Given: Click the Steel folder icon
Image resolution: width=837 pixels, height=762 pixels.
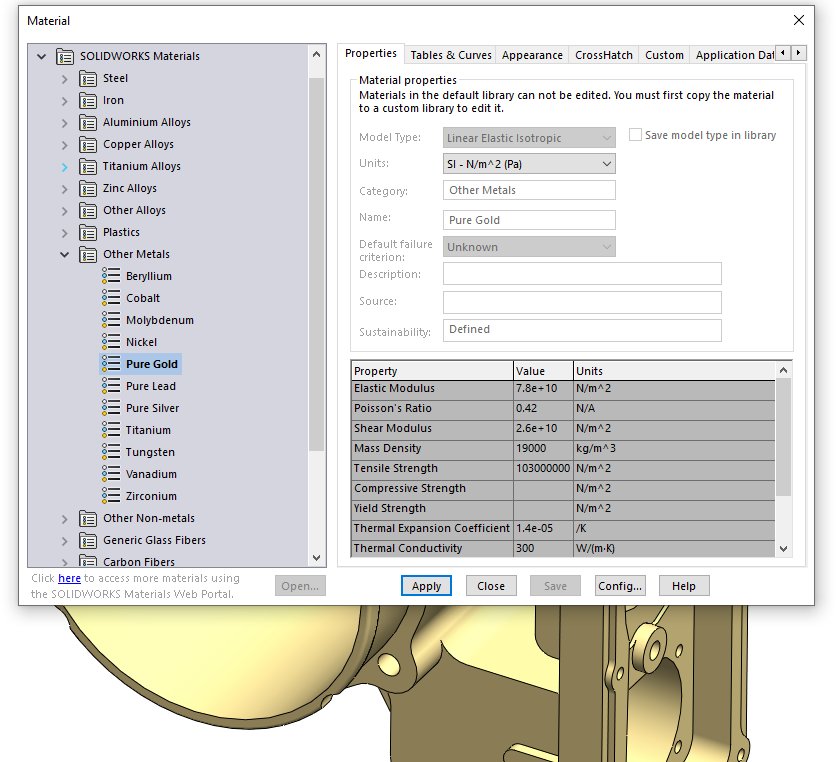Looking at the screenshot, I should tap(88, 78).
